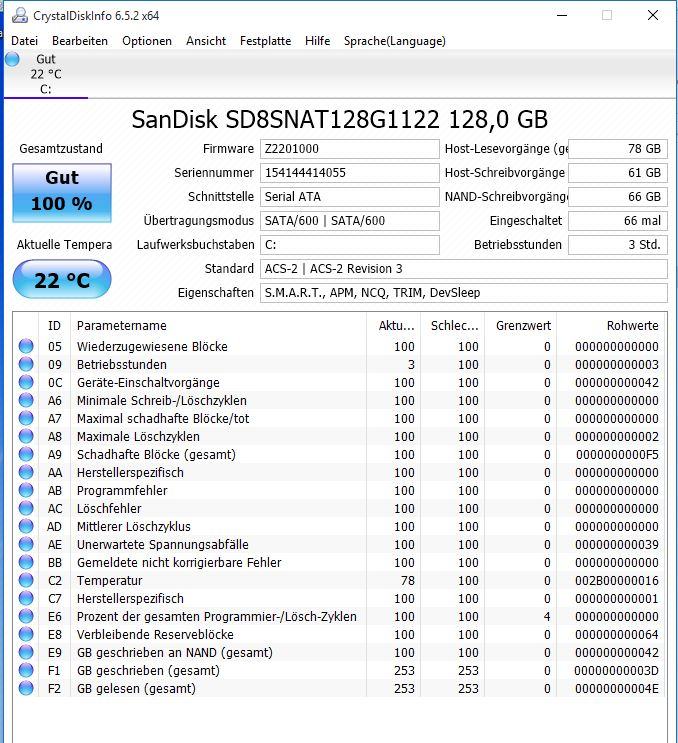Select the Temperatur parameter name

pyautogui.click(x=109, y=580)
